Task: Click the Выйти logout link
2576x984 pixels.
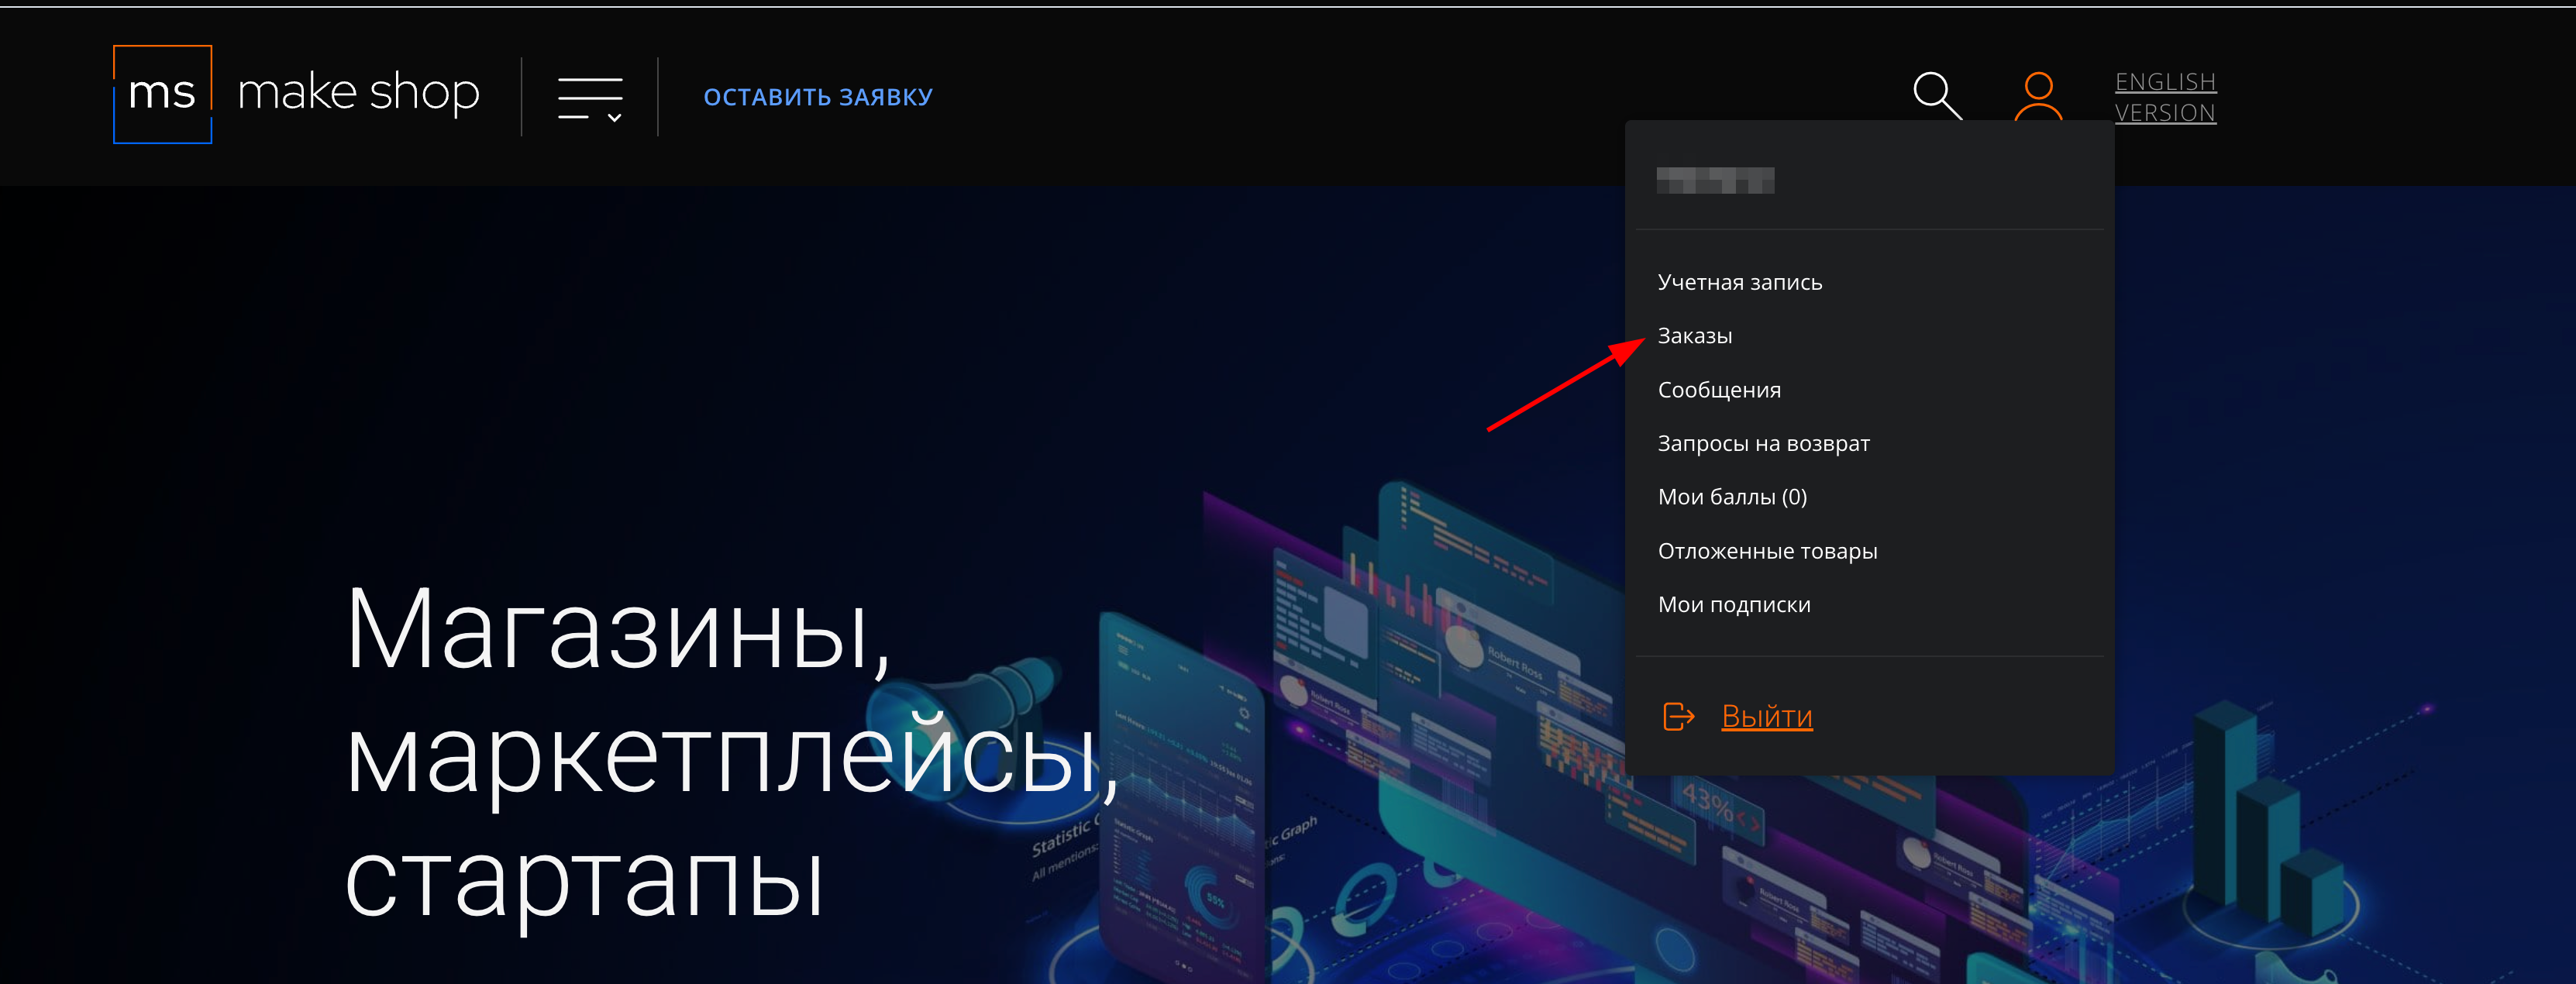Action: (x=1766, y=716)
